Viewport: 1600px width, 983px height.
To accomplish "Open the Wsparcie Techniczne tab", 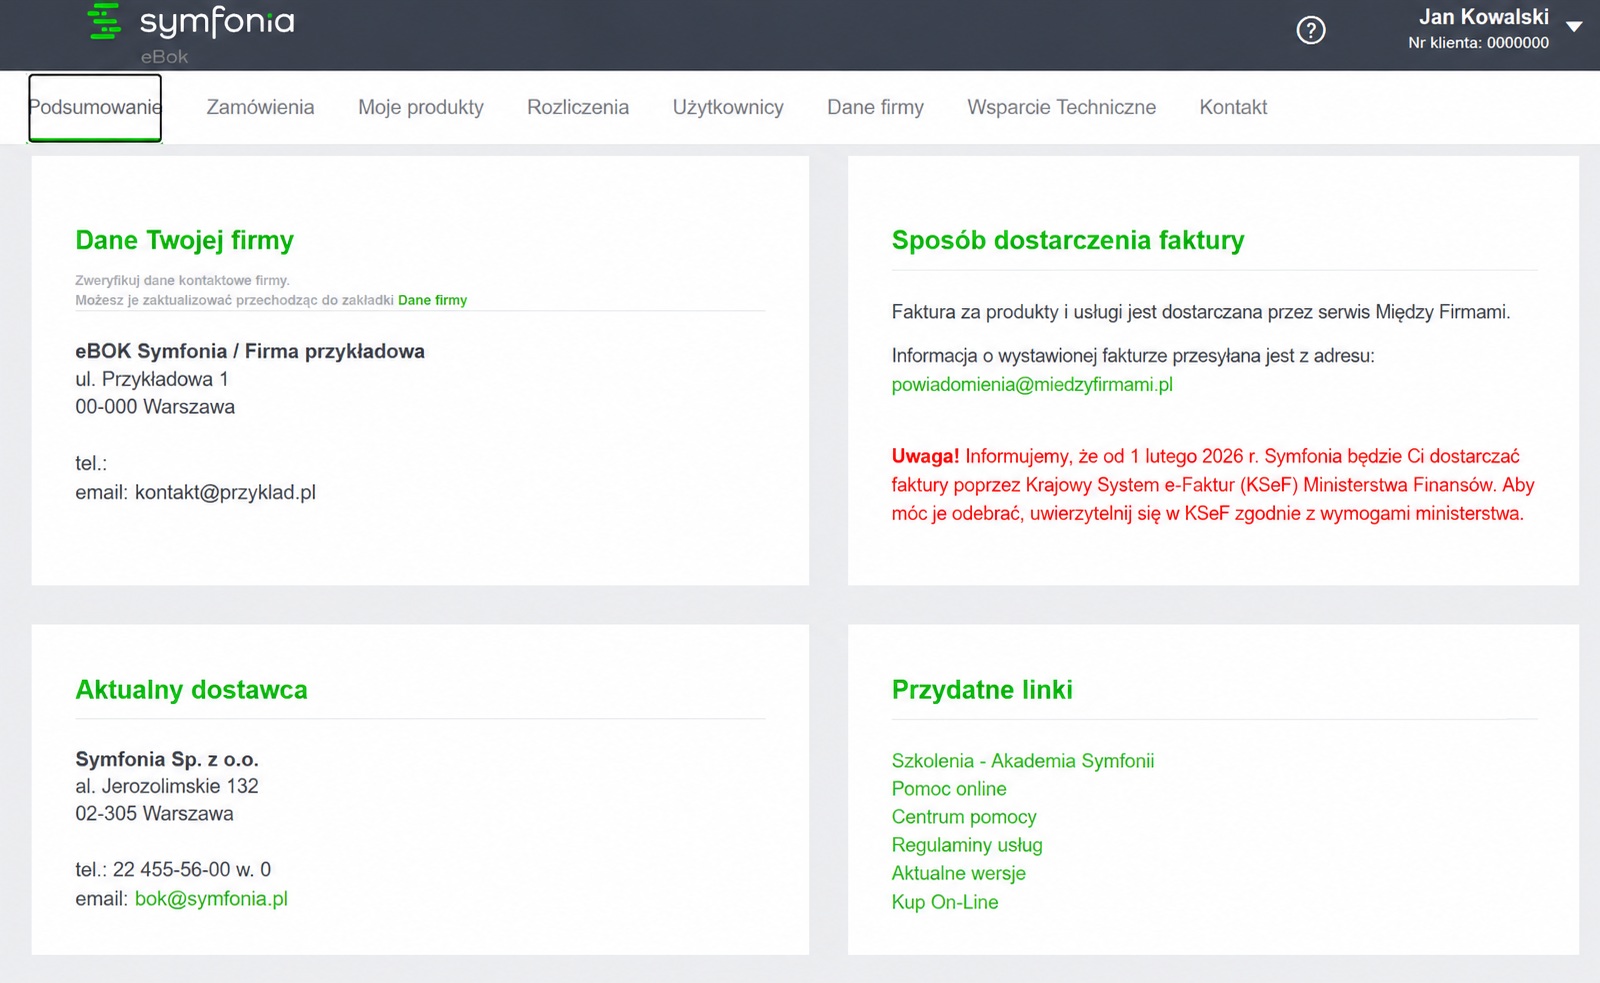I will pos(1061,107).
